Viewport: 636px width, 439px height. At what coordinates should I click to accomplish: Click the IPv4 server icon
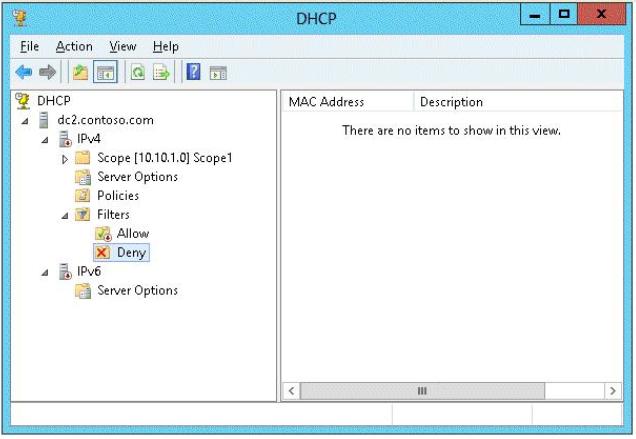coord(65,139)
